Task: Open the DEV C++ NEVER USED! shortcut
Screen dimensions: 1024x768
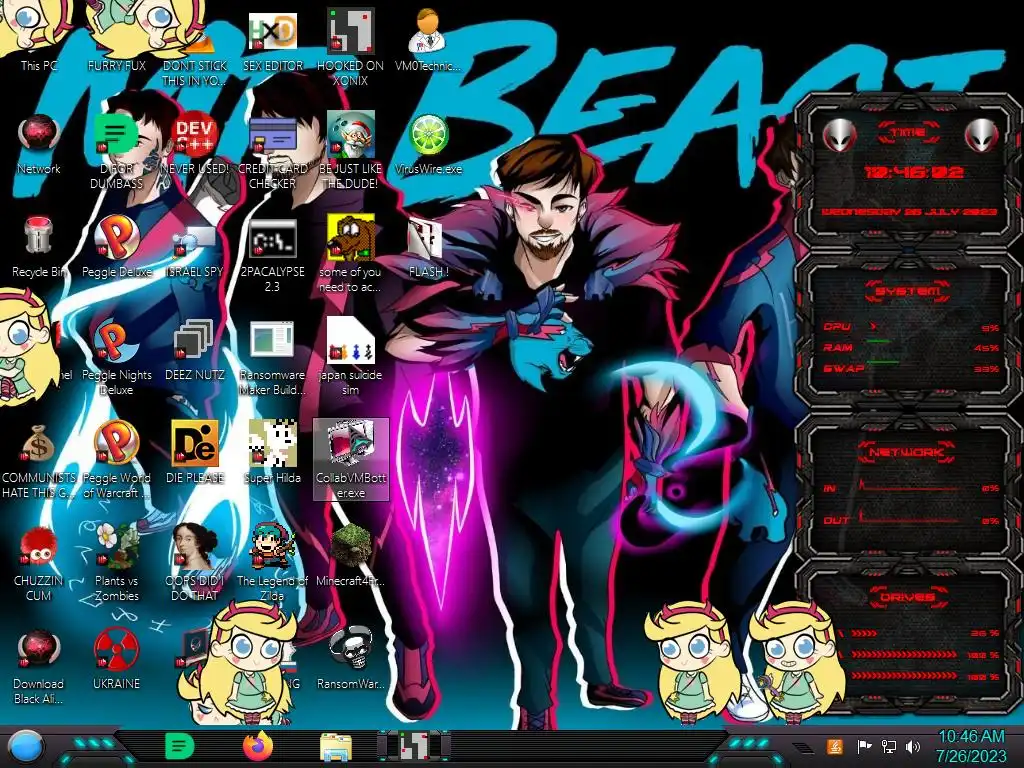Action: [195, 144]
